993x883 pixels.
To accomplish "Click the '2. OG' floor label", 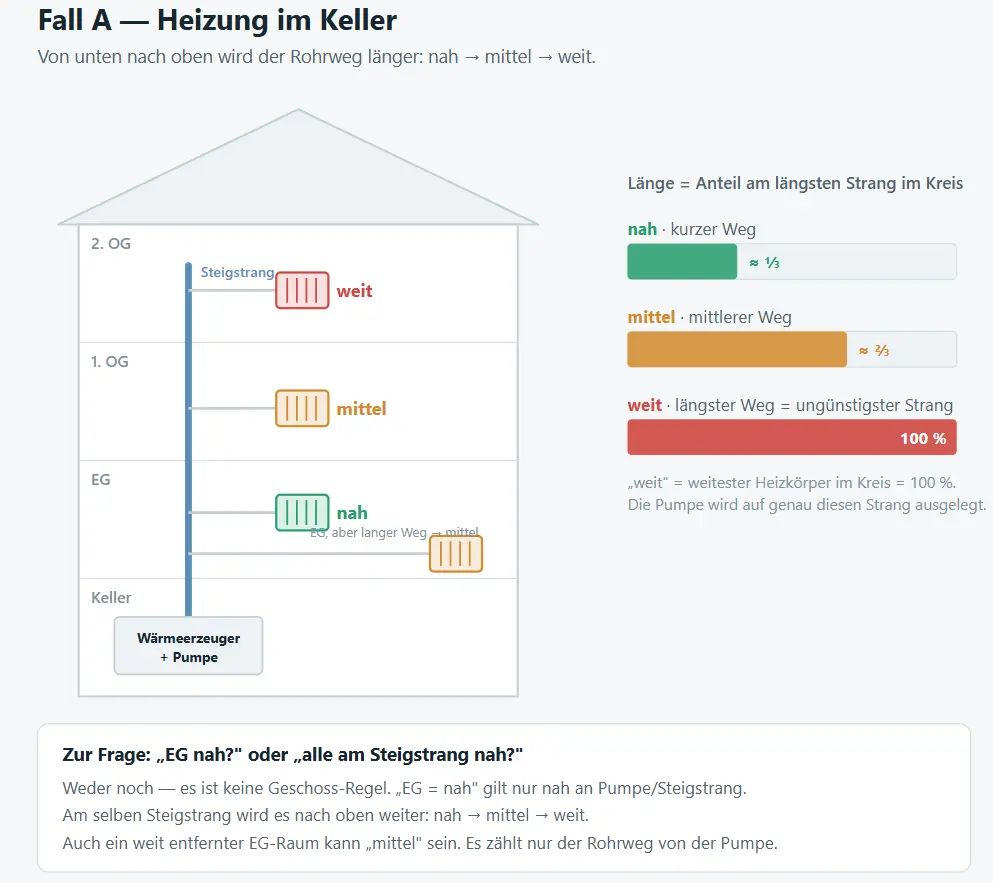I will pos(111,244).
